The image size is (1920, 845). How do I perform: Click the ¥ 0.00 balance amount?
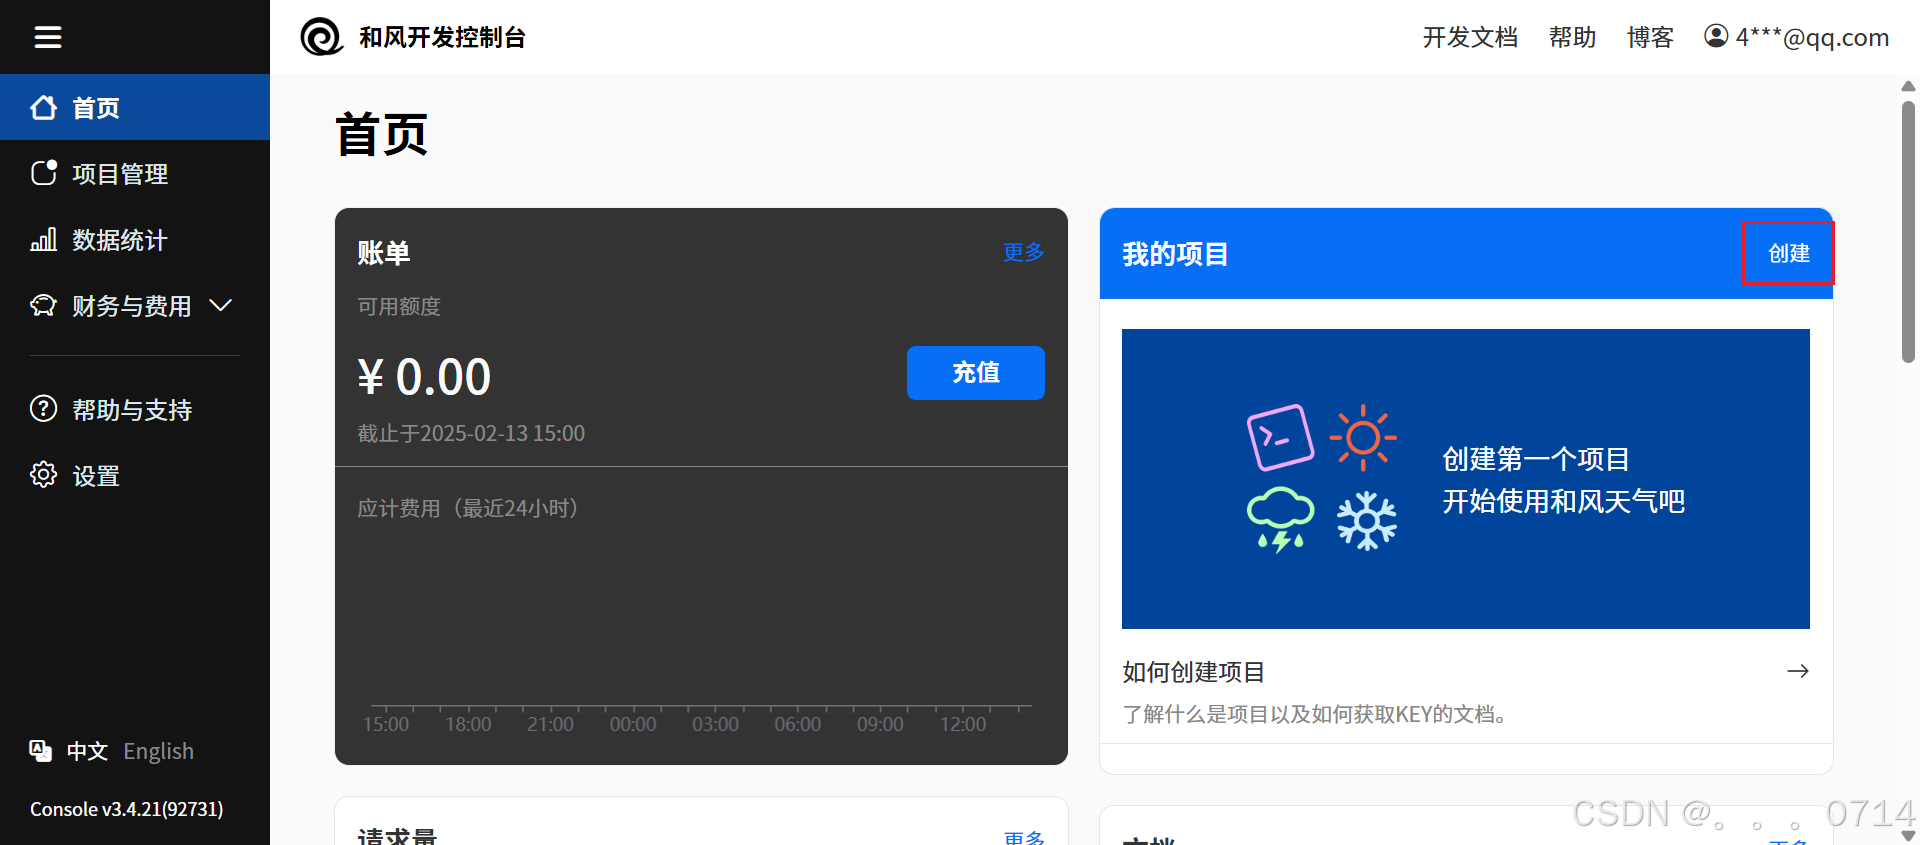coord(424,377)
